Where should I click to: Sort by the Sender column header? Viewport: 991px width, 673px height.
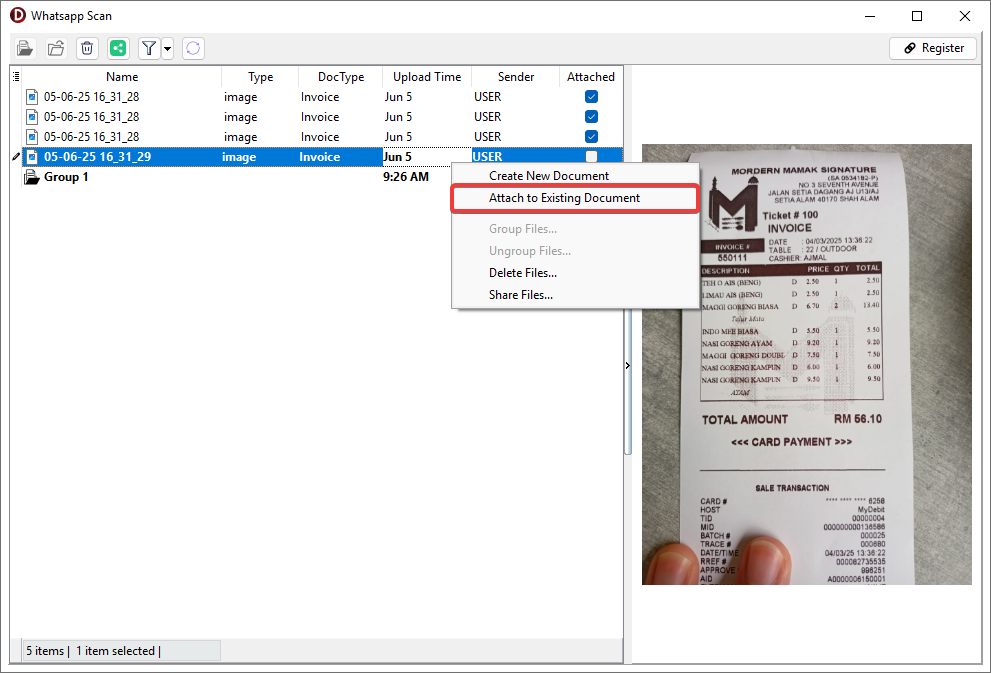[516, 76]
